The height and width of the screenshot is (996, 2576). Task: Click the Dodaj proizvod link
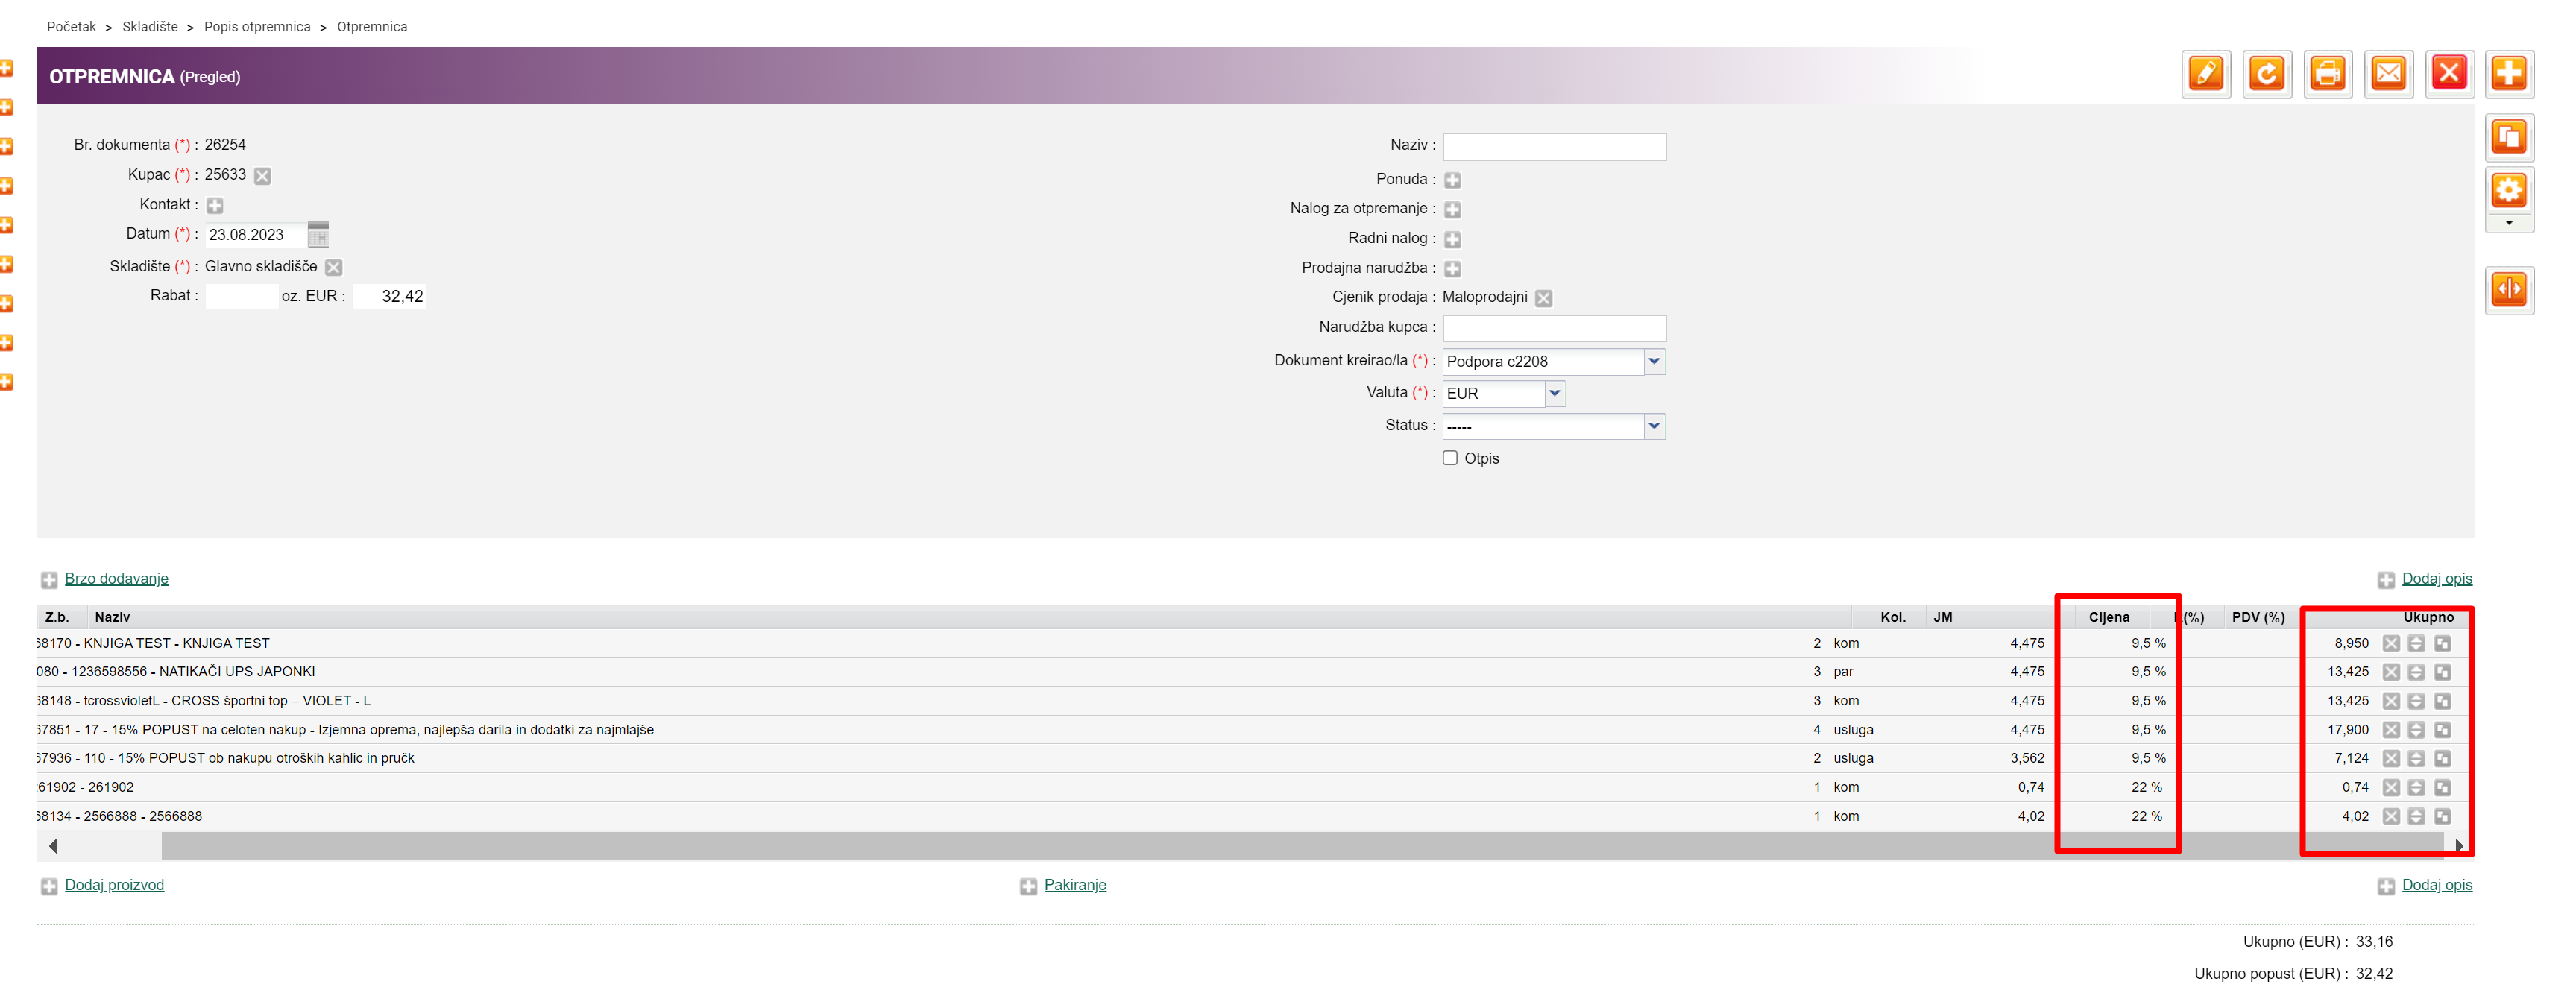114,885
